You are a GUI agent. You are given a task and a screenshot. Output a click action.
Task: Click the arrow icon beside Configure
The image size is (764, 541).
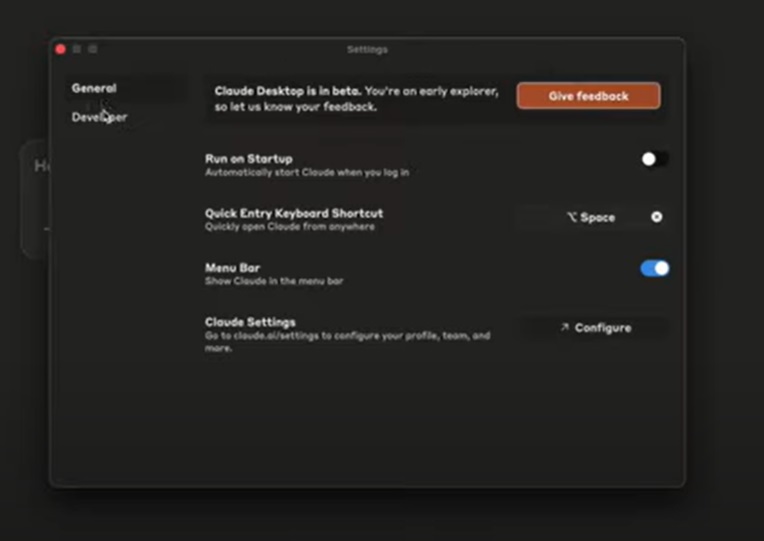564,327
